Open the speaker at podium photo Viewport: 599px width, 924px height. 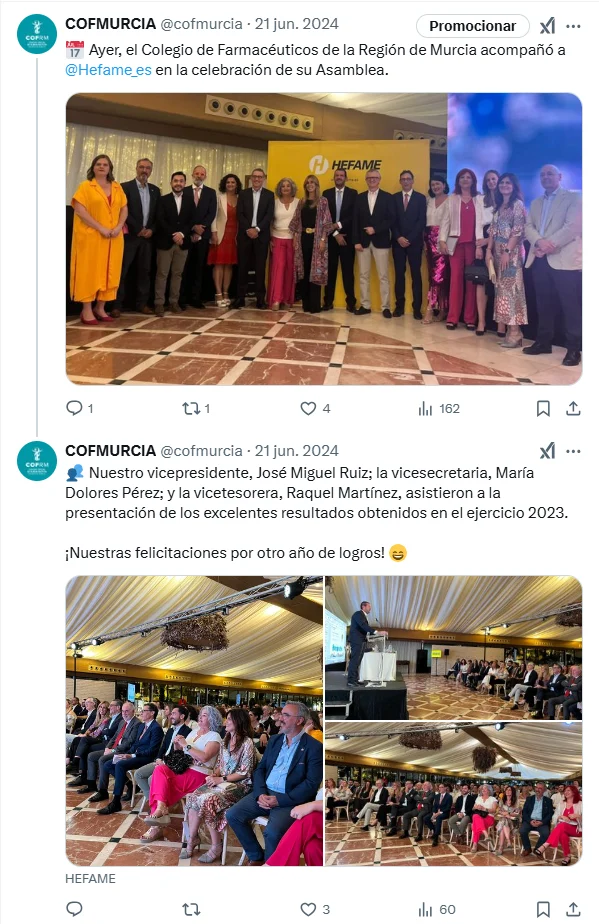(453, 647)
